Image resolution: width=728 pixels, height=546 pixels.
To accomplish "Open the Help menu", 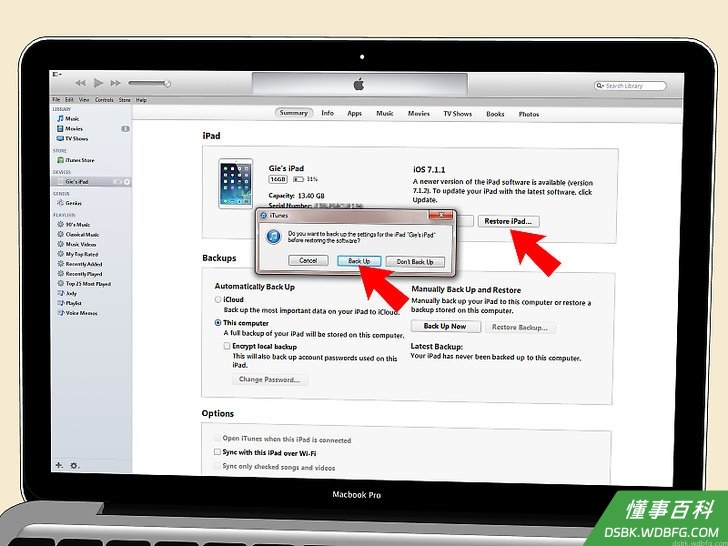I will coord(141,100).
